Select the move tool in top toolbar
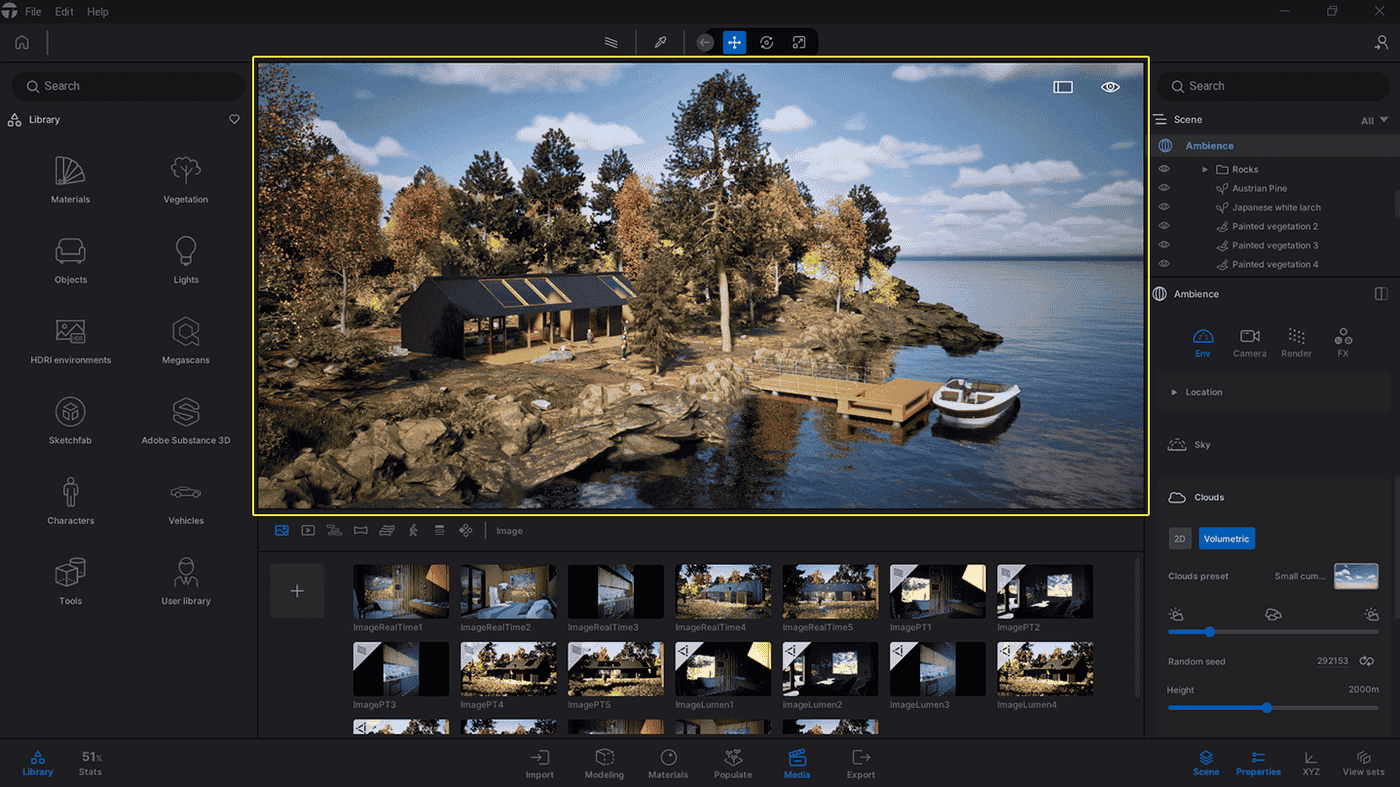Image resolution: width=1400 pixels, height=787 pixels. click(734, 42)
